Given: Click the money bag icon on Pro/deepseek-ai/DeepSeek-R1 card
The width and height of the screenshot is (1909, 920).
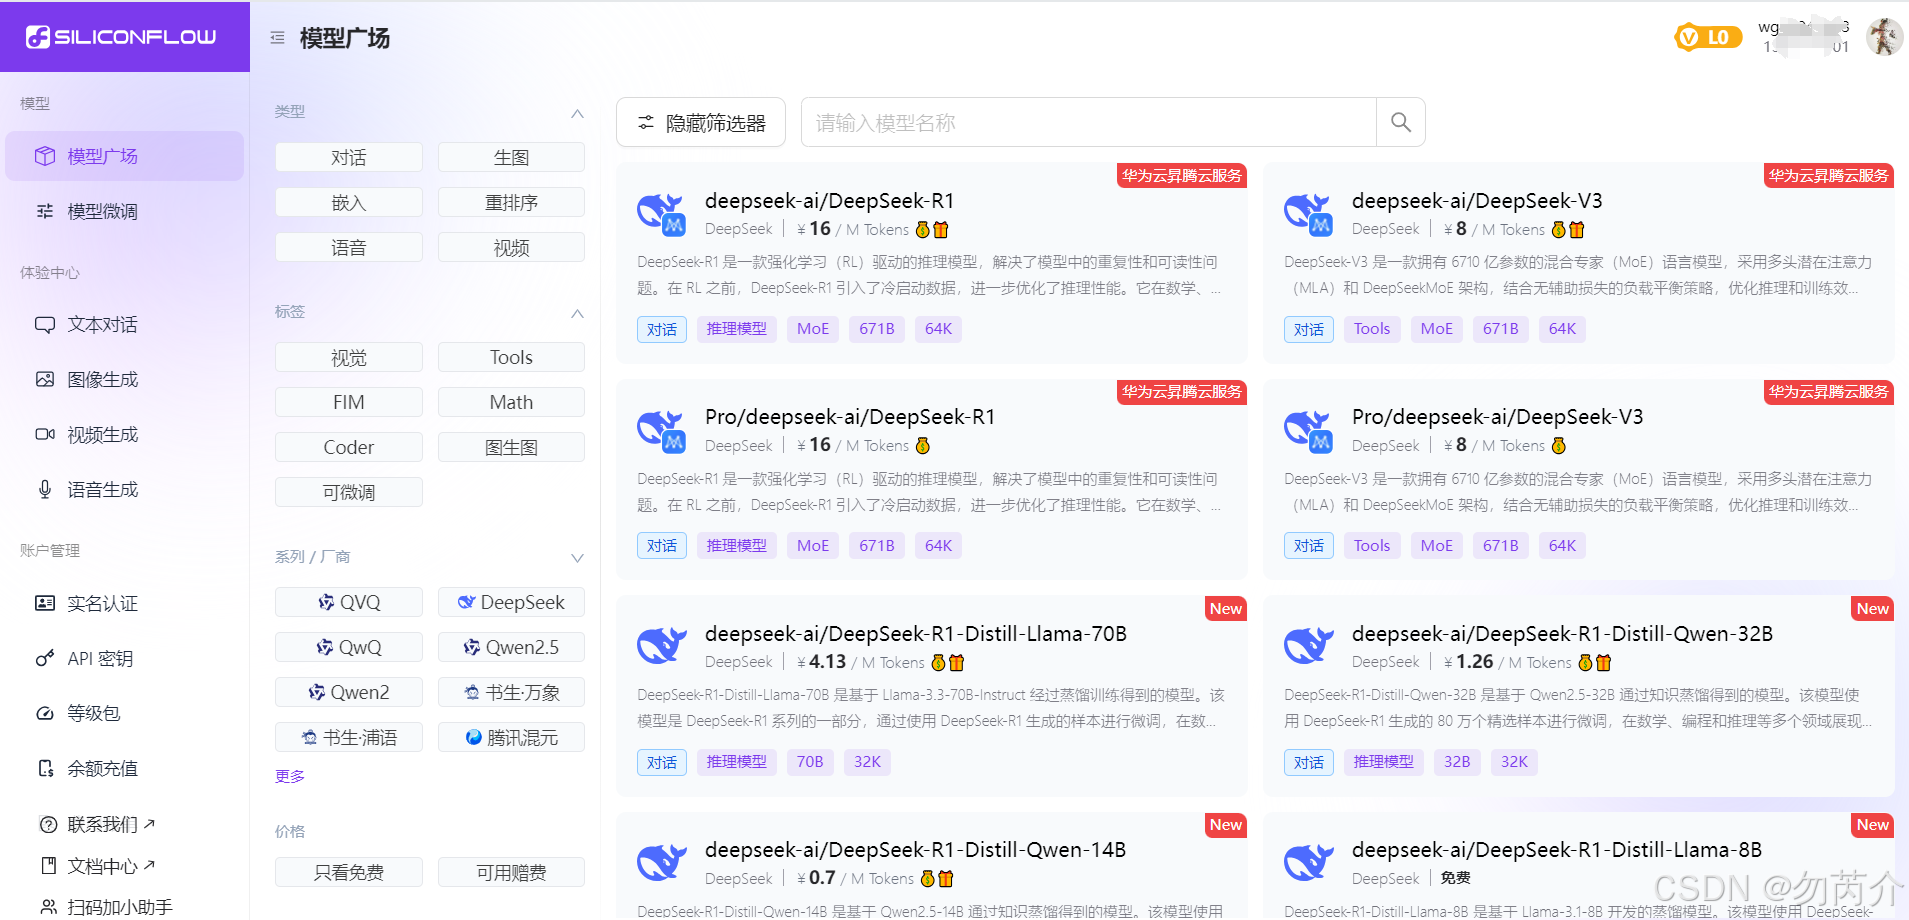Looking at the screenshot, I should pos(923,446).
